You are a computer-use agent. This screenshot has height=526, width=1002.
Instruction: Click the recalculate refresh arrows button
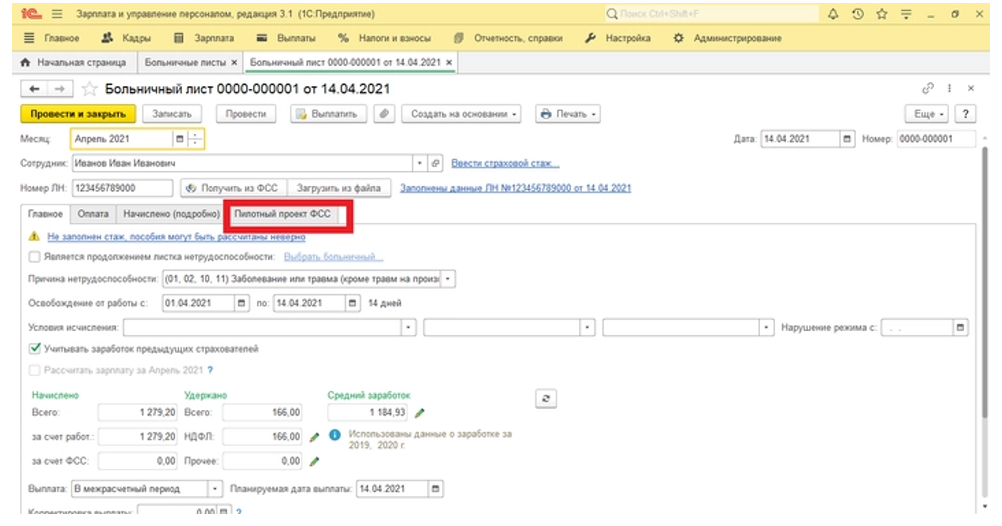545,398
